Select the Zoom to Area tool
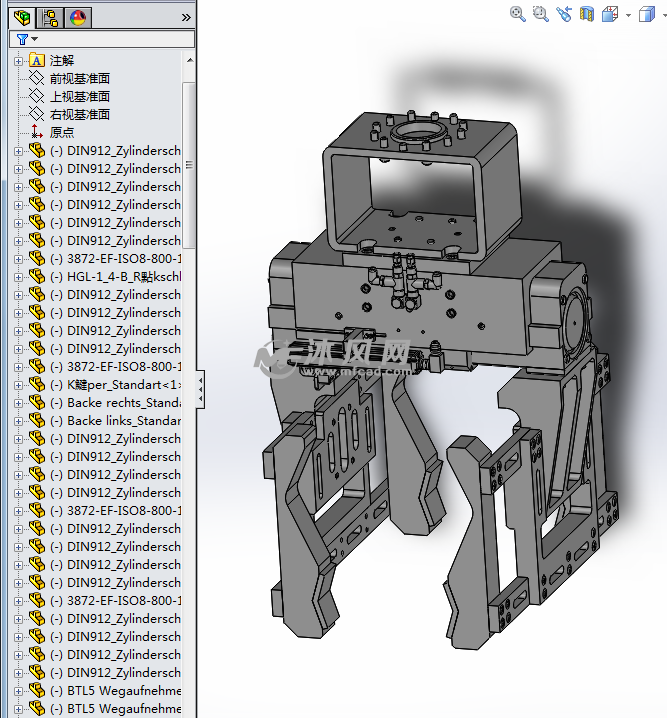Image resolution: width=667 pixels, height=718 pixels. 540,14
